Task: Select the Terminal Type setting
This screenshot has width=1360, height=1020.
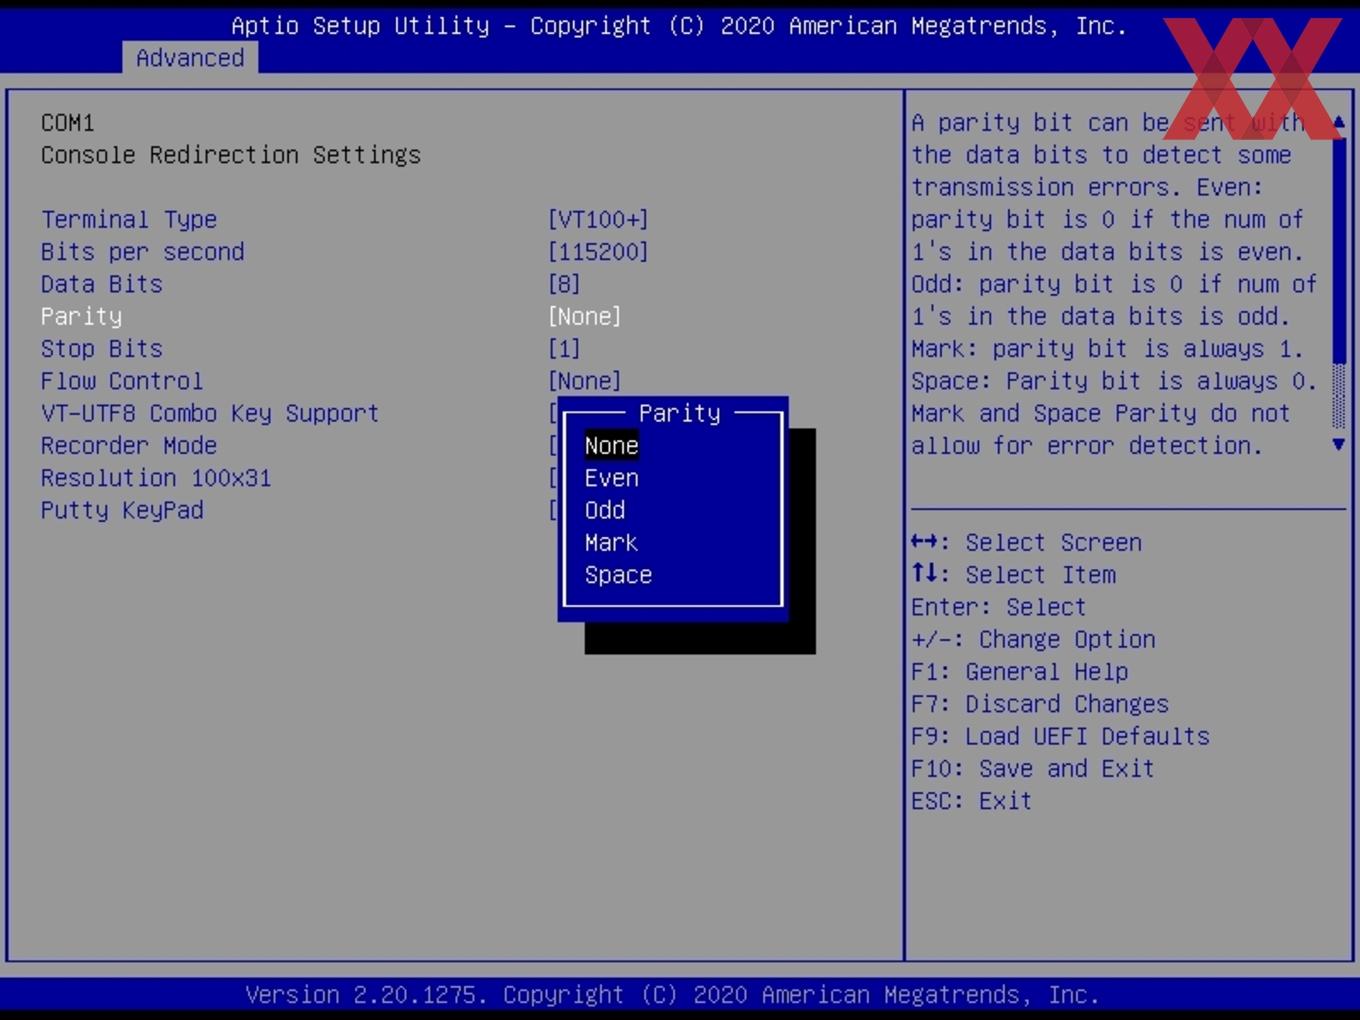Action: coord(129,220)
